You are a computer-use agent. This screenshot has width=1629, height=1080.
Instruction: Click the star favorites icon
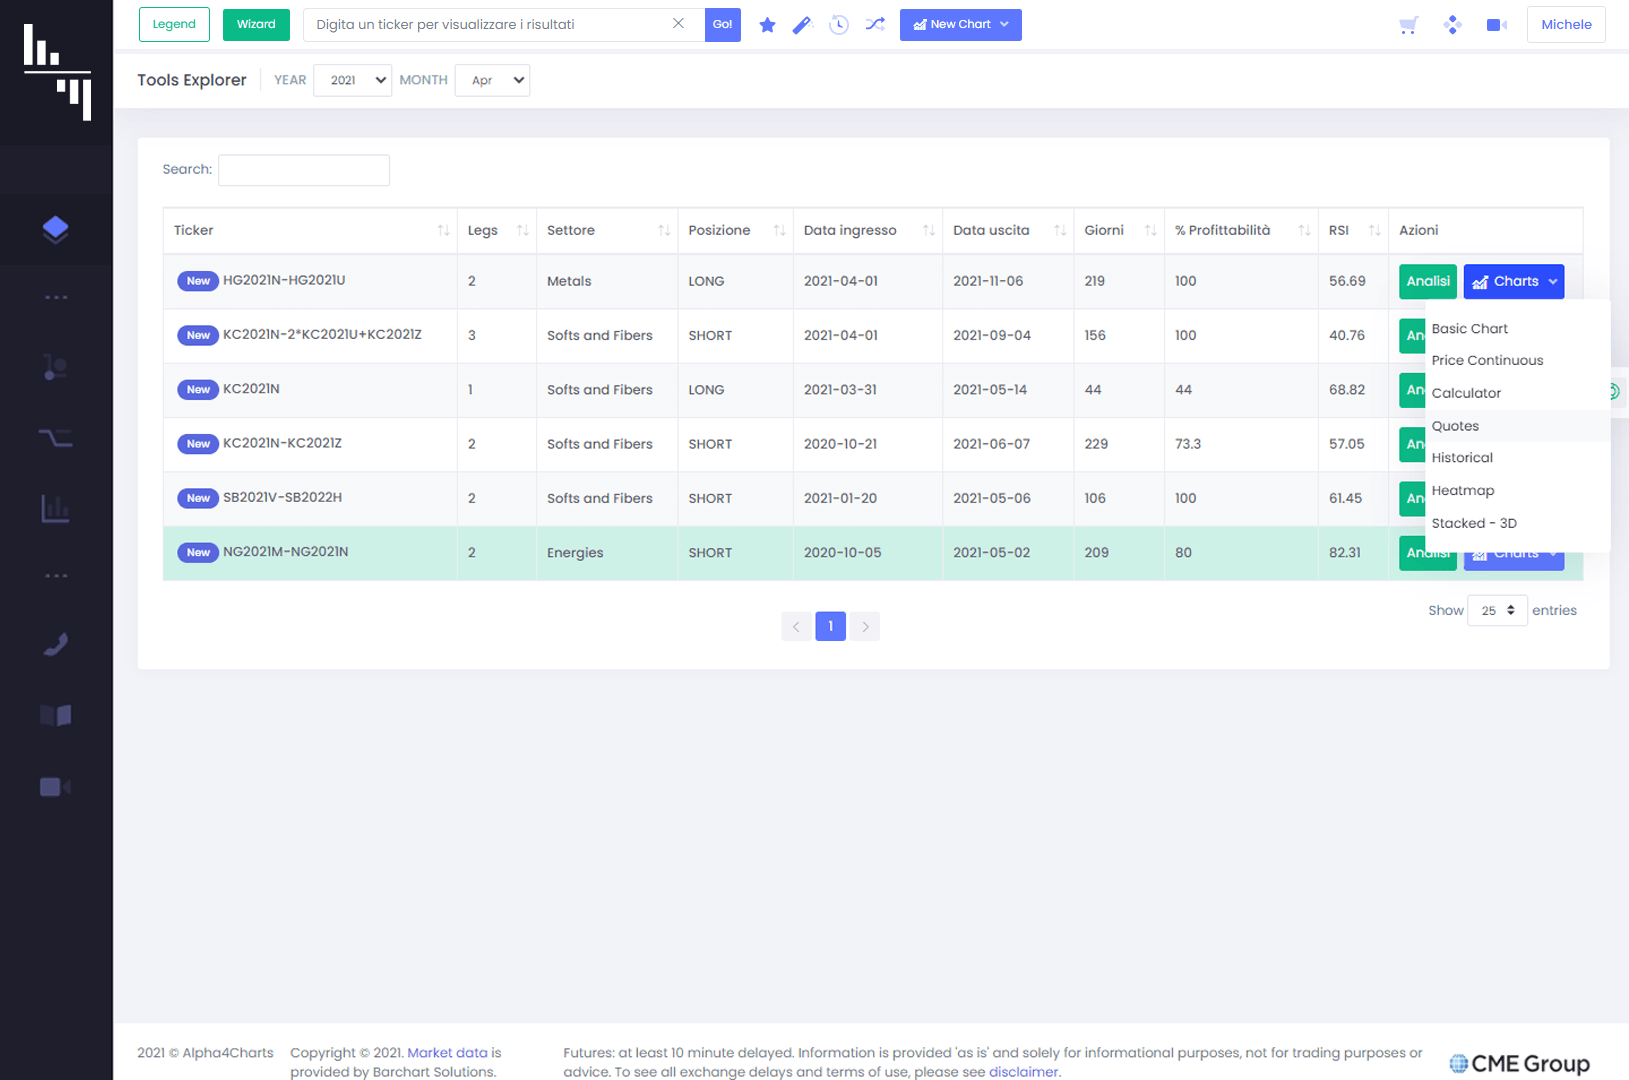tap(767, 25)
